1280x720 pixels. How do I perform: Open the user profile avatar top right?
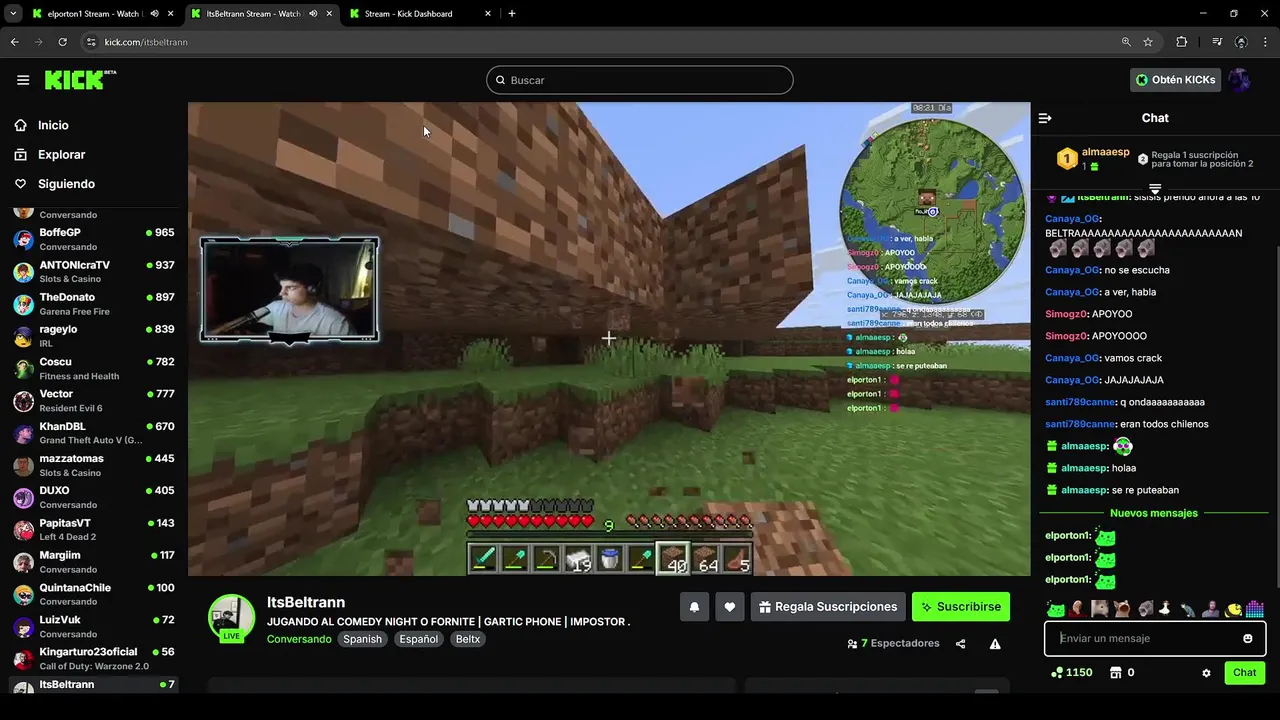1240,80
